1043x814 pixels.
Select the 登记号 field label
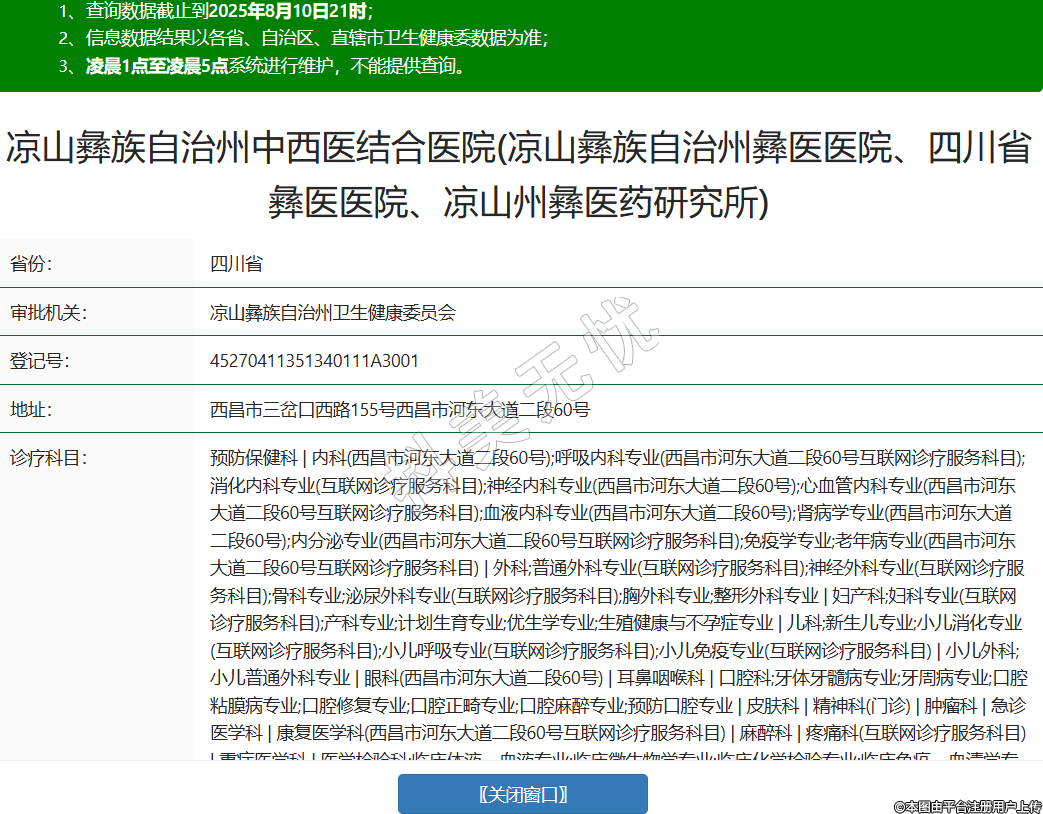[40, 361]
